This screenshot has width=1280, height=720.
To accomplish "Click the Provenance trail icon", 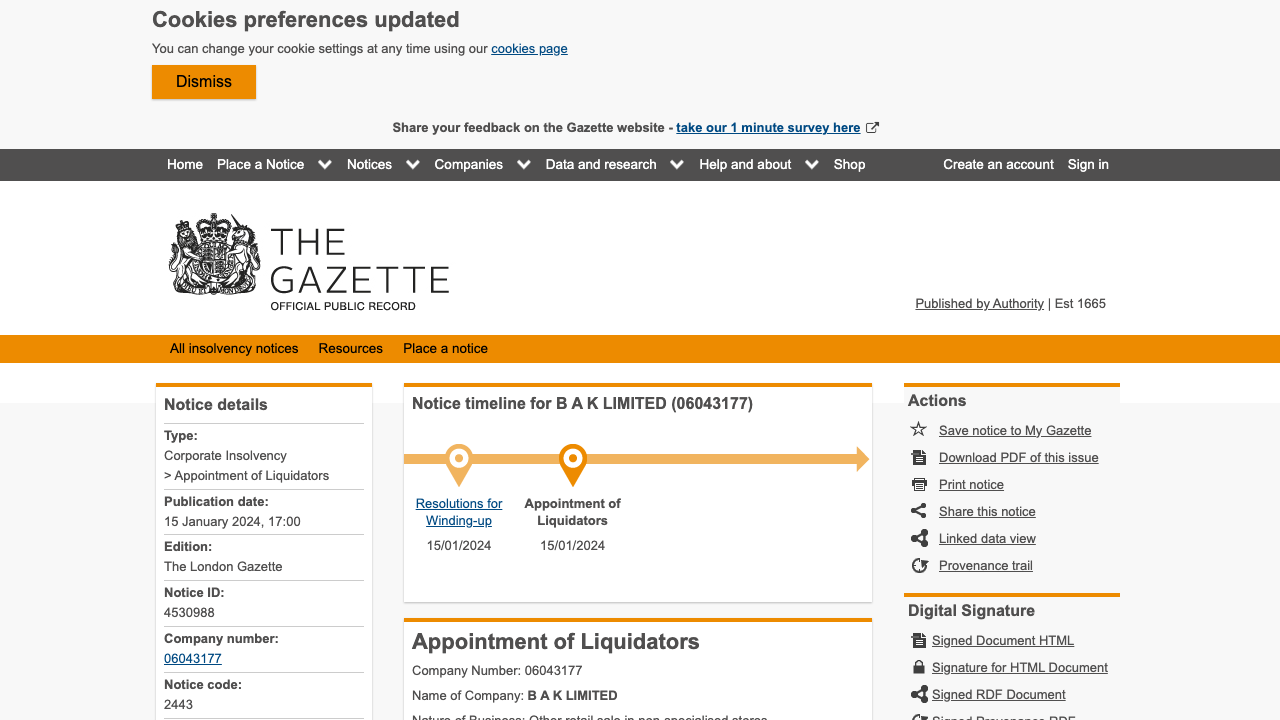I will (x=919, y=565).
